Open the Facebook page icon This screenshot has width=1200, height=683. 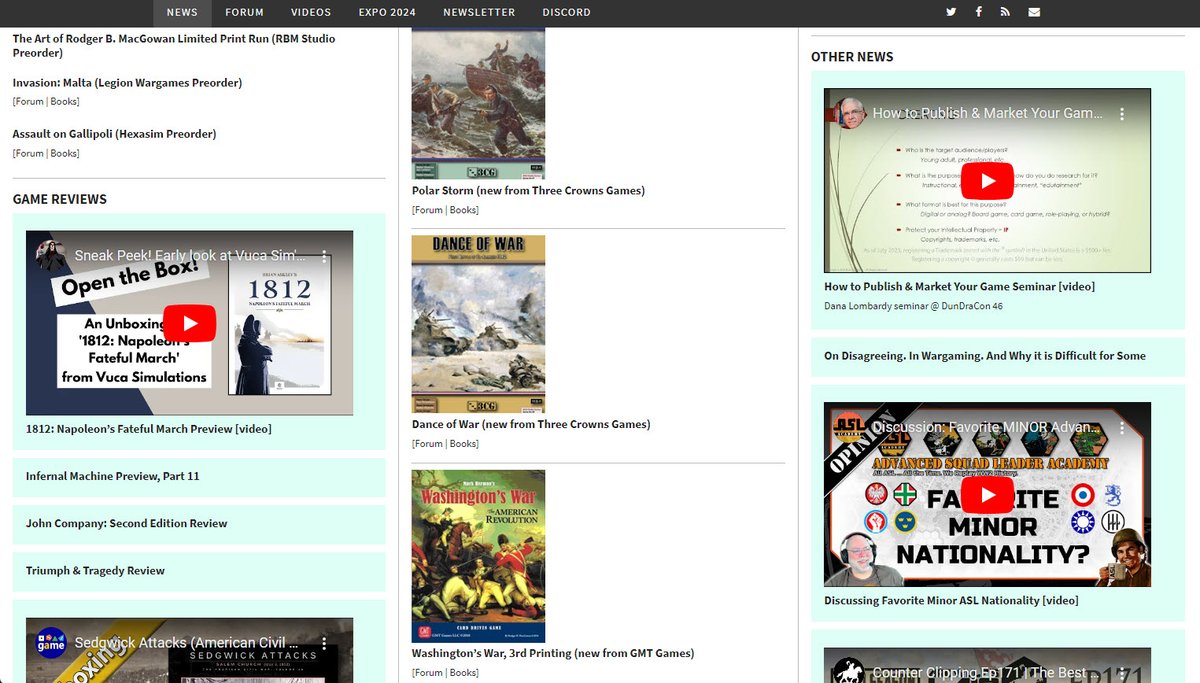click(x=978, y=11)
